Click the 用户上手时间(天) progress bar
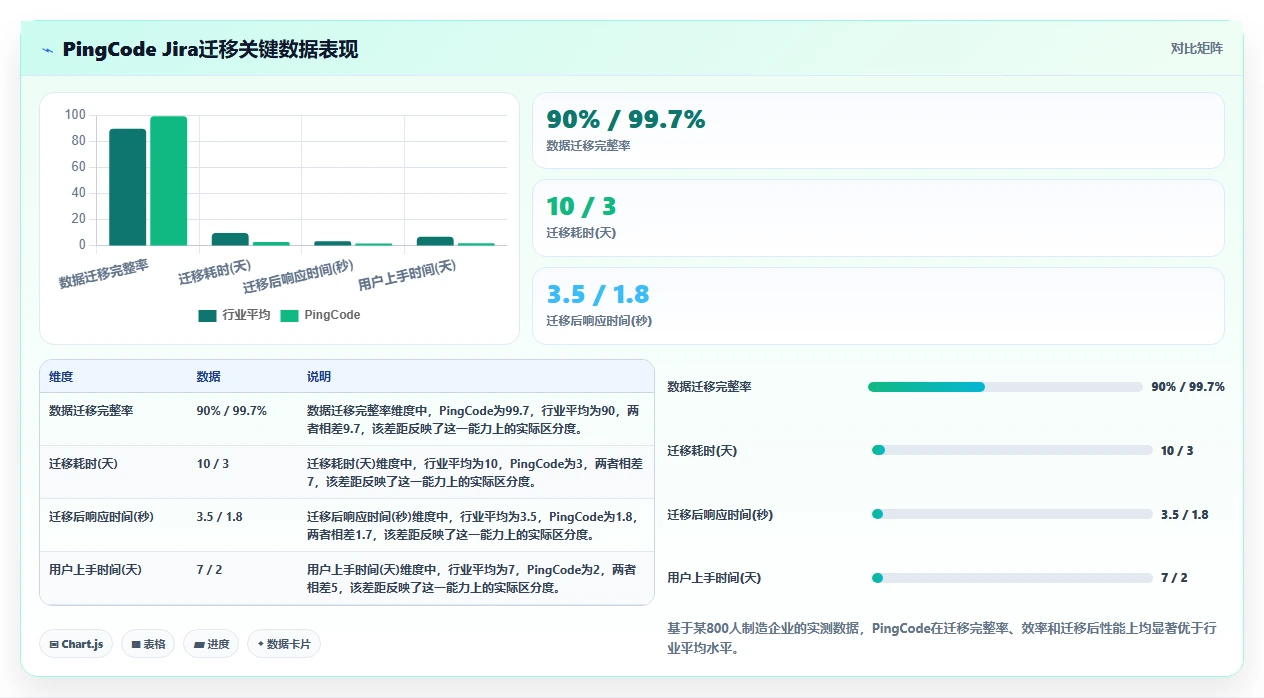The height and width of the screenshot is (698, 1264). (1012, 578)
